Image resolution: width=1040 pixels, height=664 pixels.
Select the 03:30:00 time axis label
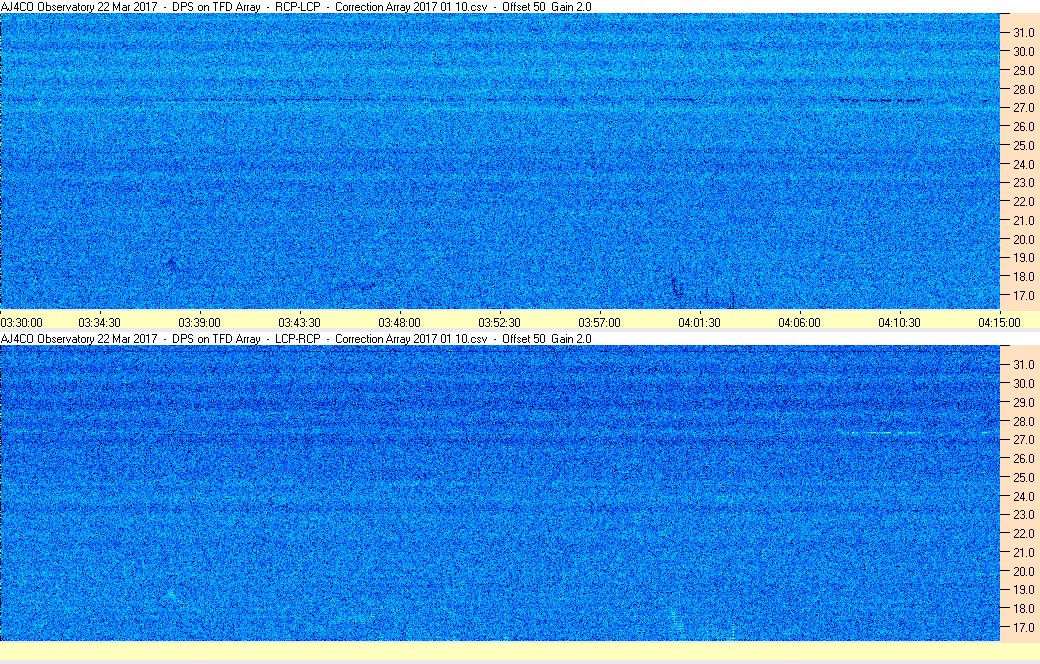click(x=21, y=322)
